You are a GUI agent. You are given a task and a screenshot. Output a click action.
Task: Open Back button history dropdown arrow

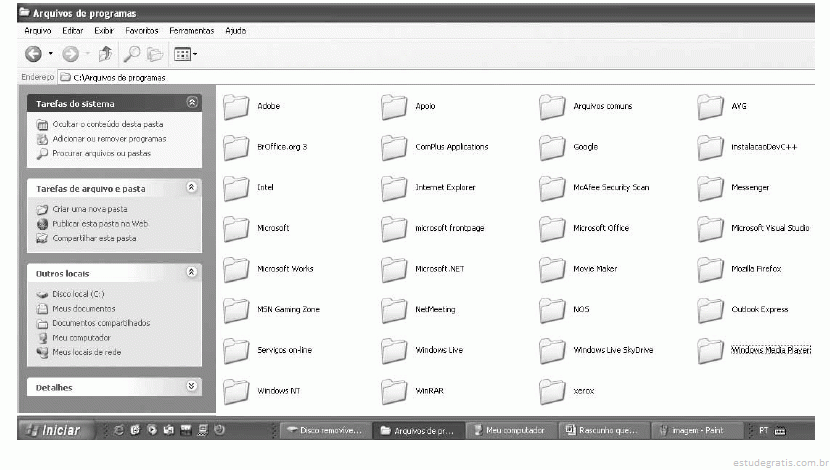coord(51,54)
